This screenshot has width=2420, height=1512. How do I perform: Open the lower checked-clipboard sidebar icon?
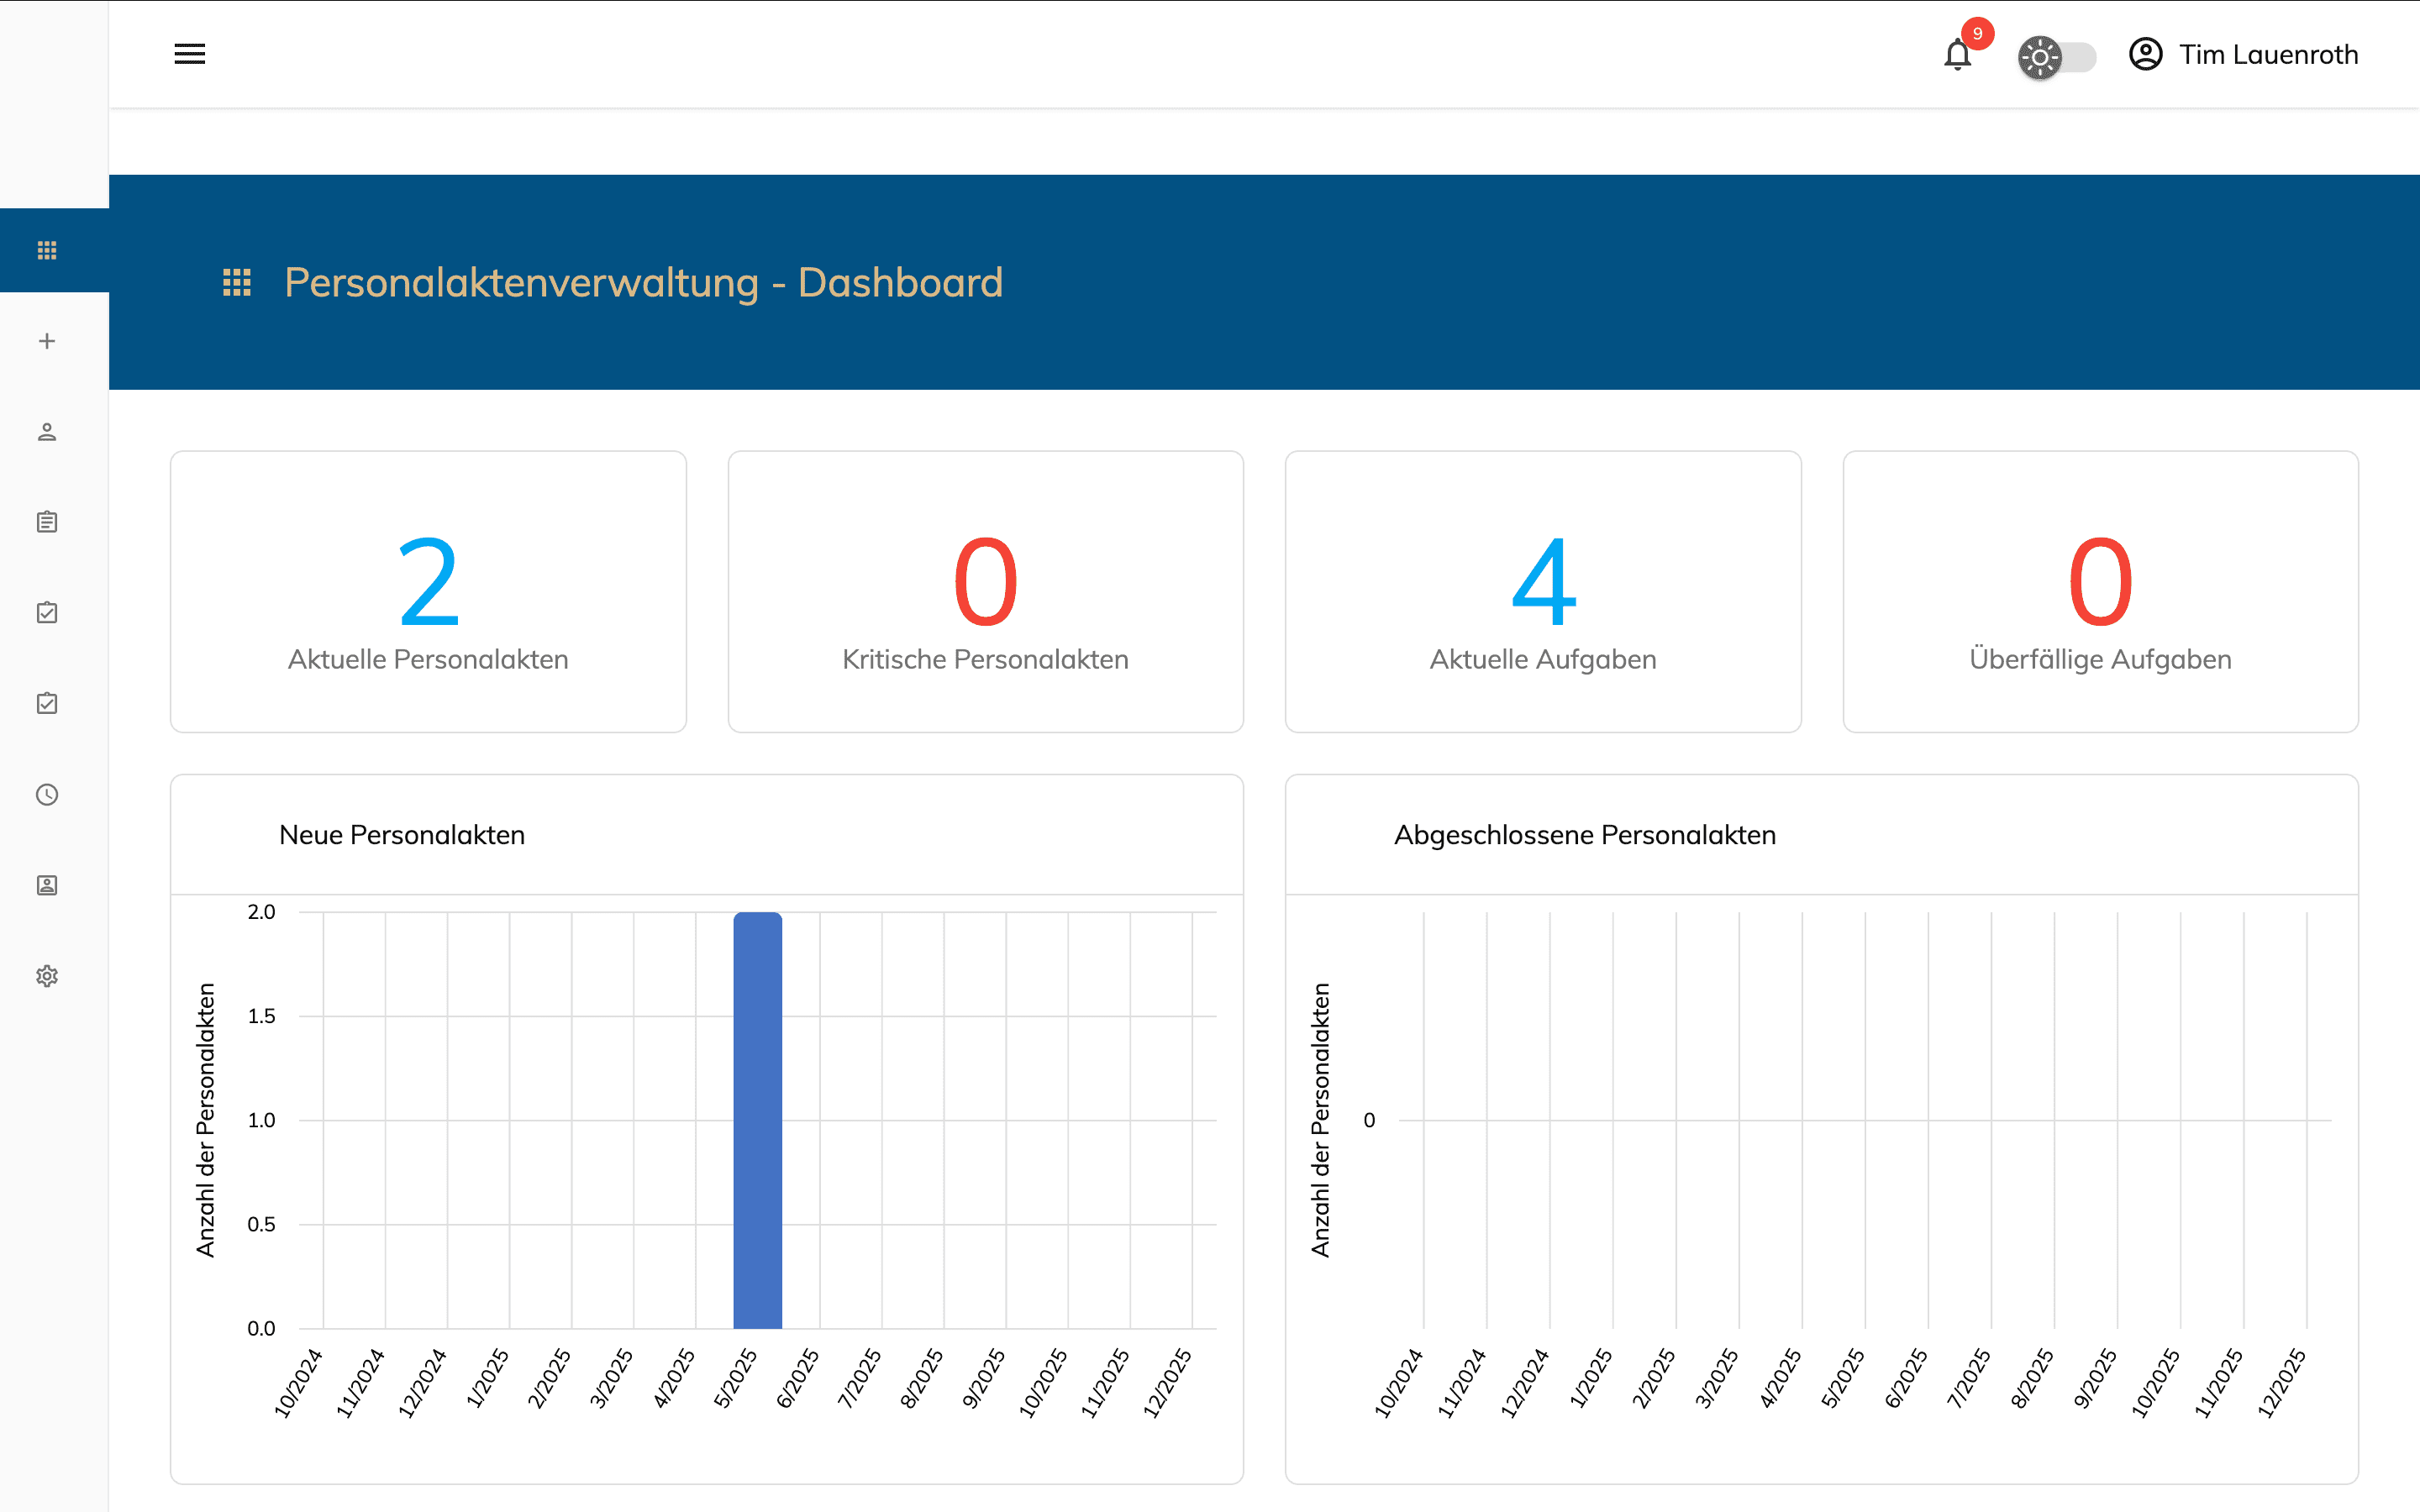pos(47,703)
